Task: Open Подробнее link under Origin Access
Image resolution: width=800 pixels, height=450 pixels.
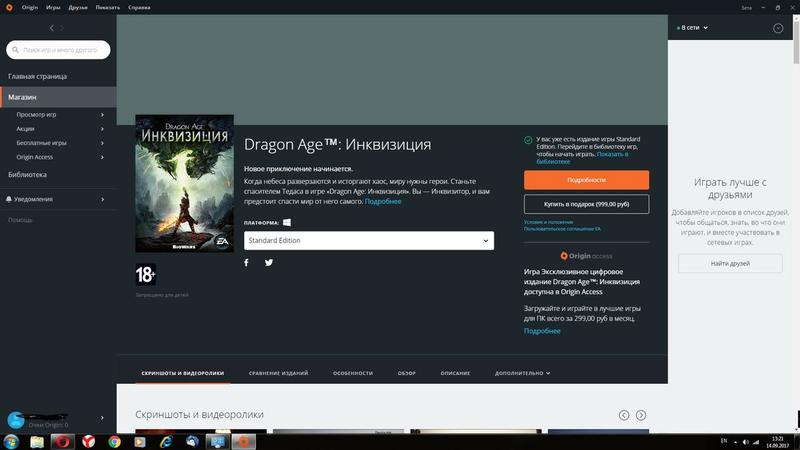Action: click(542, 331)
